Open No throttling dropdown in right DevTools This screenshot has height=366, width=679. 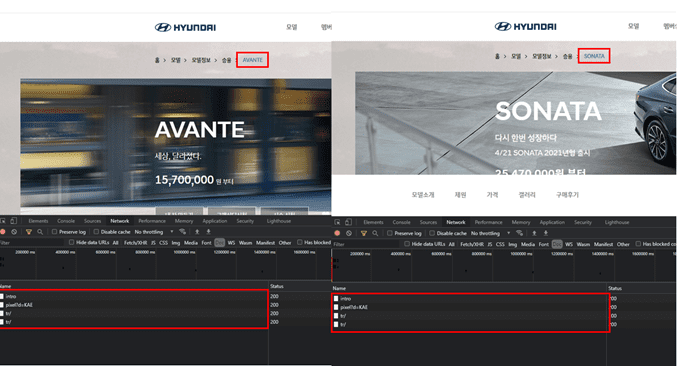(490, 233)
